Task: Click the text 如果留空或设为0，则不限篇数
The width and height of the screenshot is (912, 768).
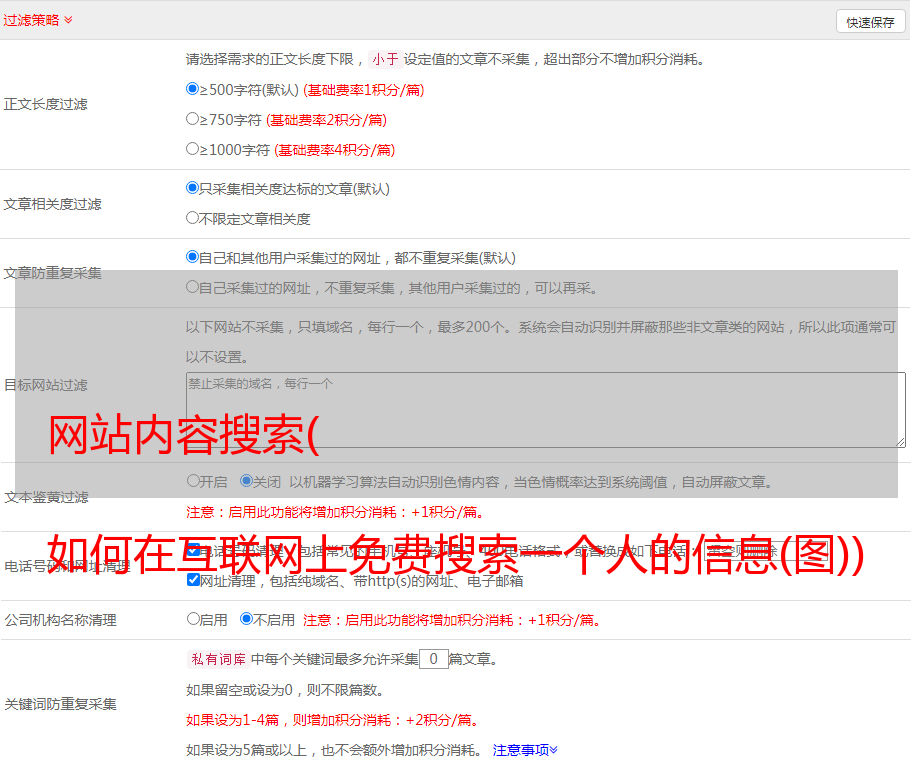Action: coord(285,690)
